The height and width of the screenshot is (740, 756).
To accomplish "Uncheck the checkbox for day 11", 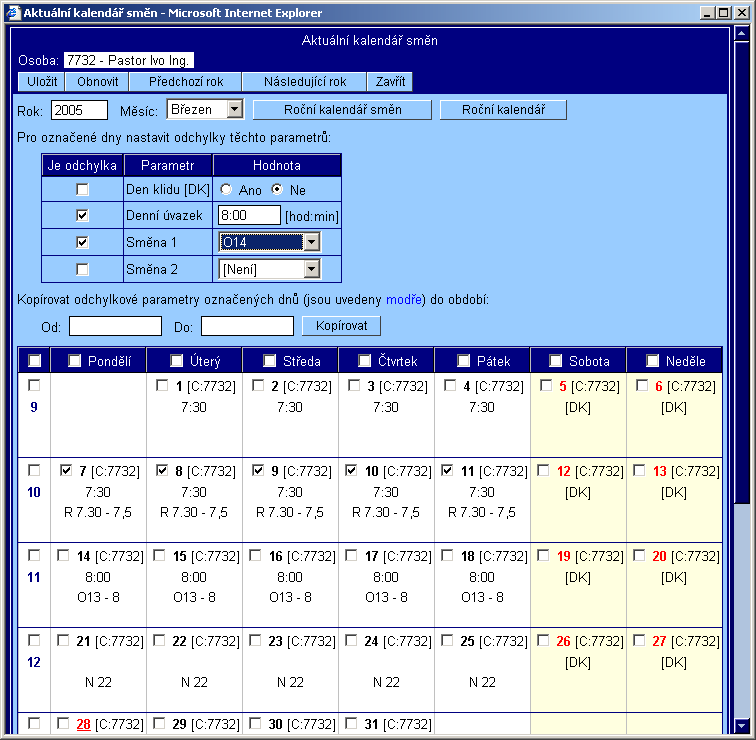I will tap(447, 470).
